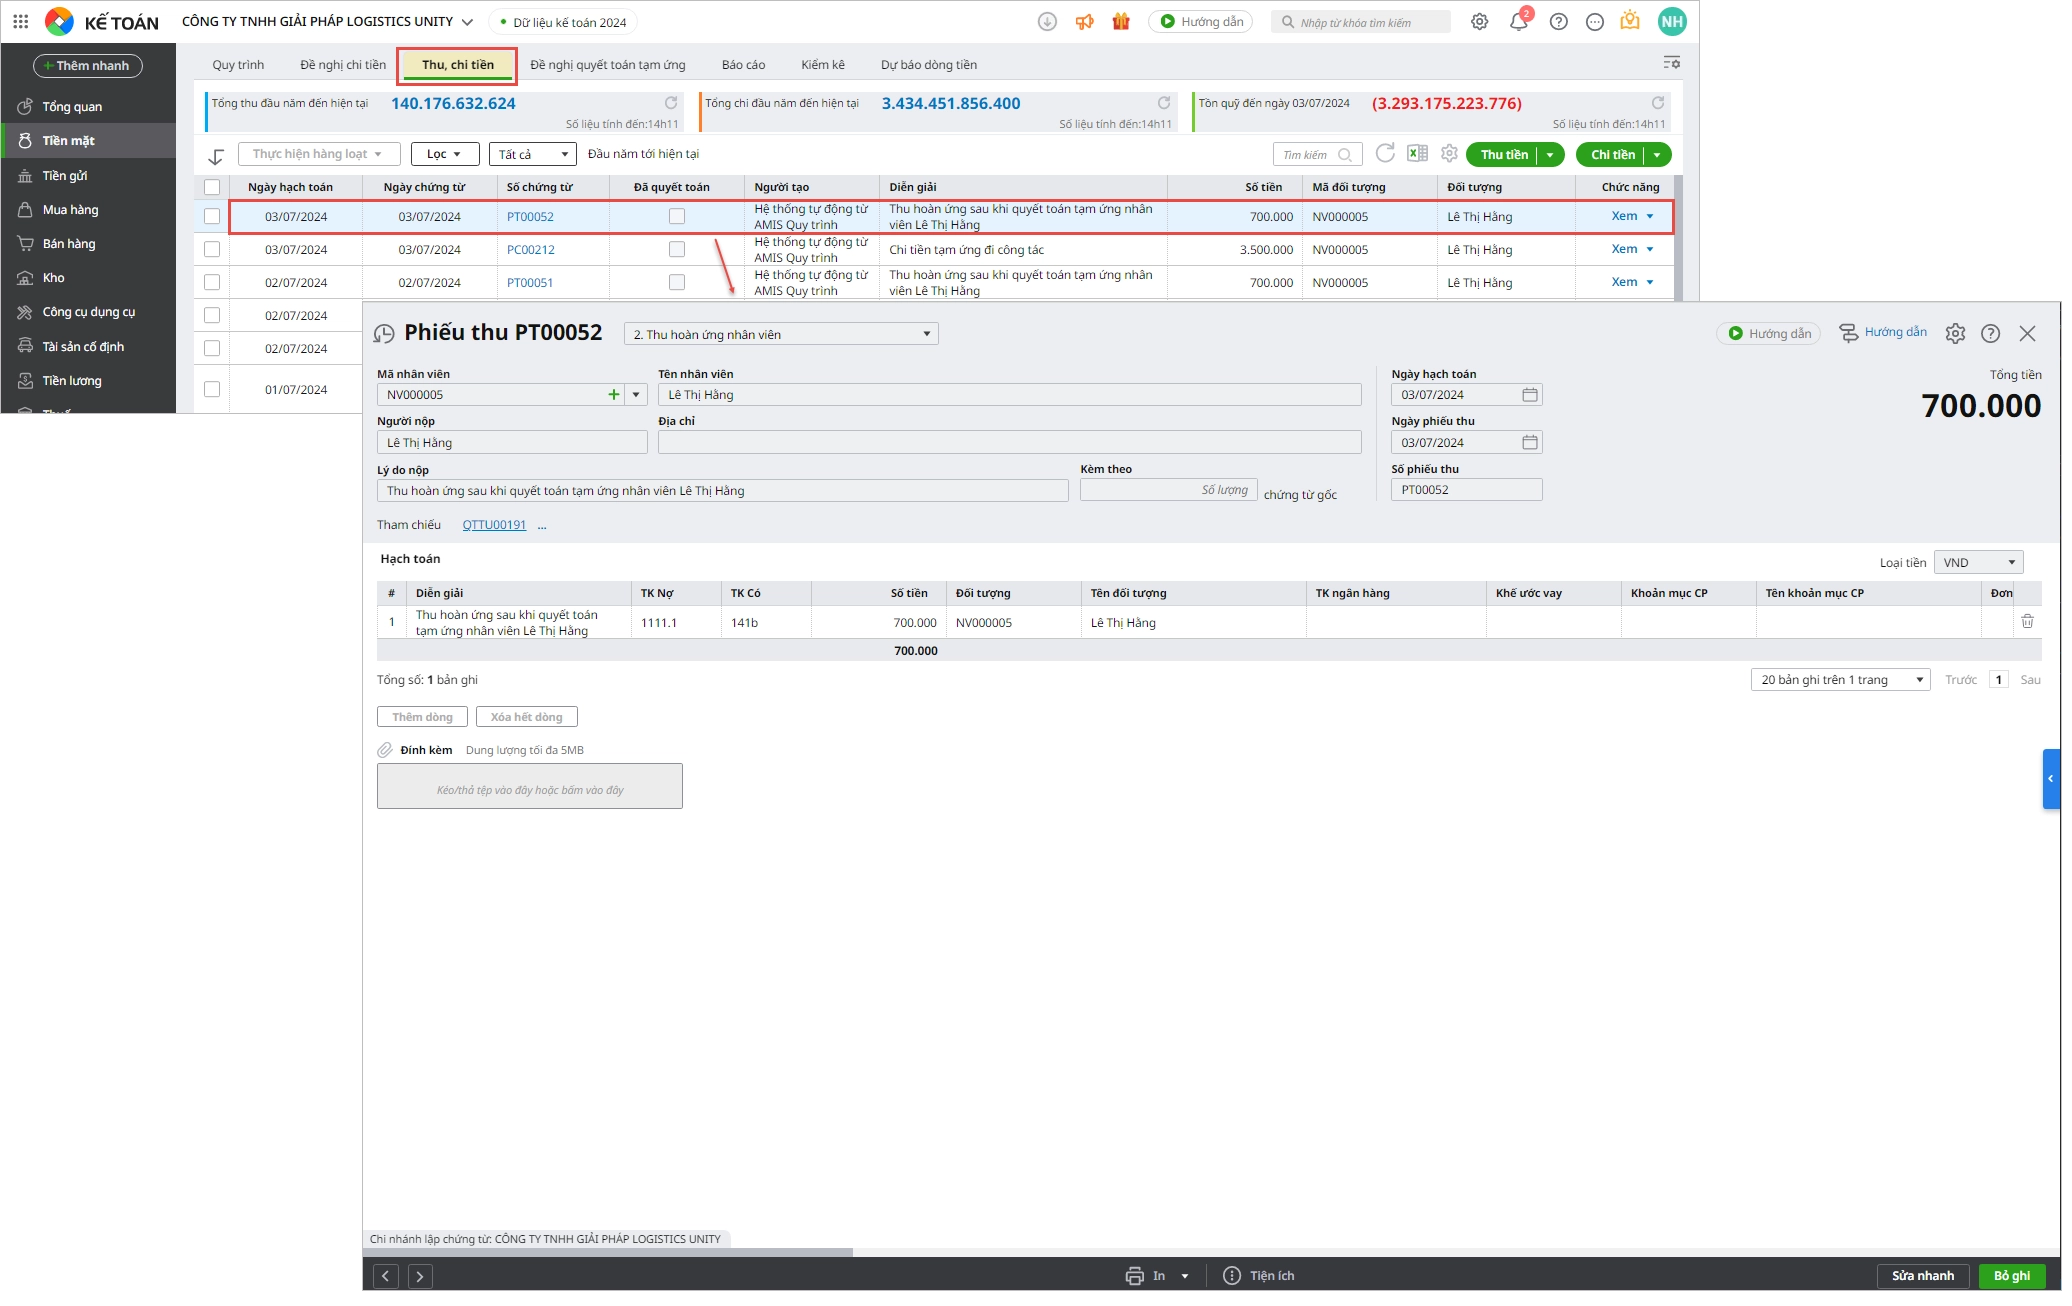
Task: Delete accounting row 1 with trash icon
Action: click(x=2027, y=622)
